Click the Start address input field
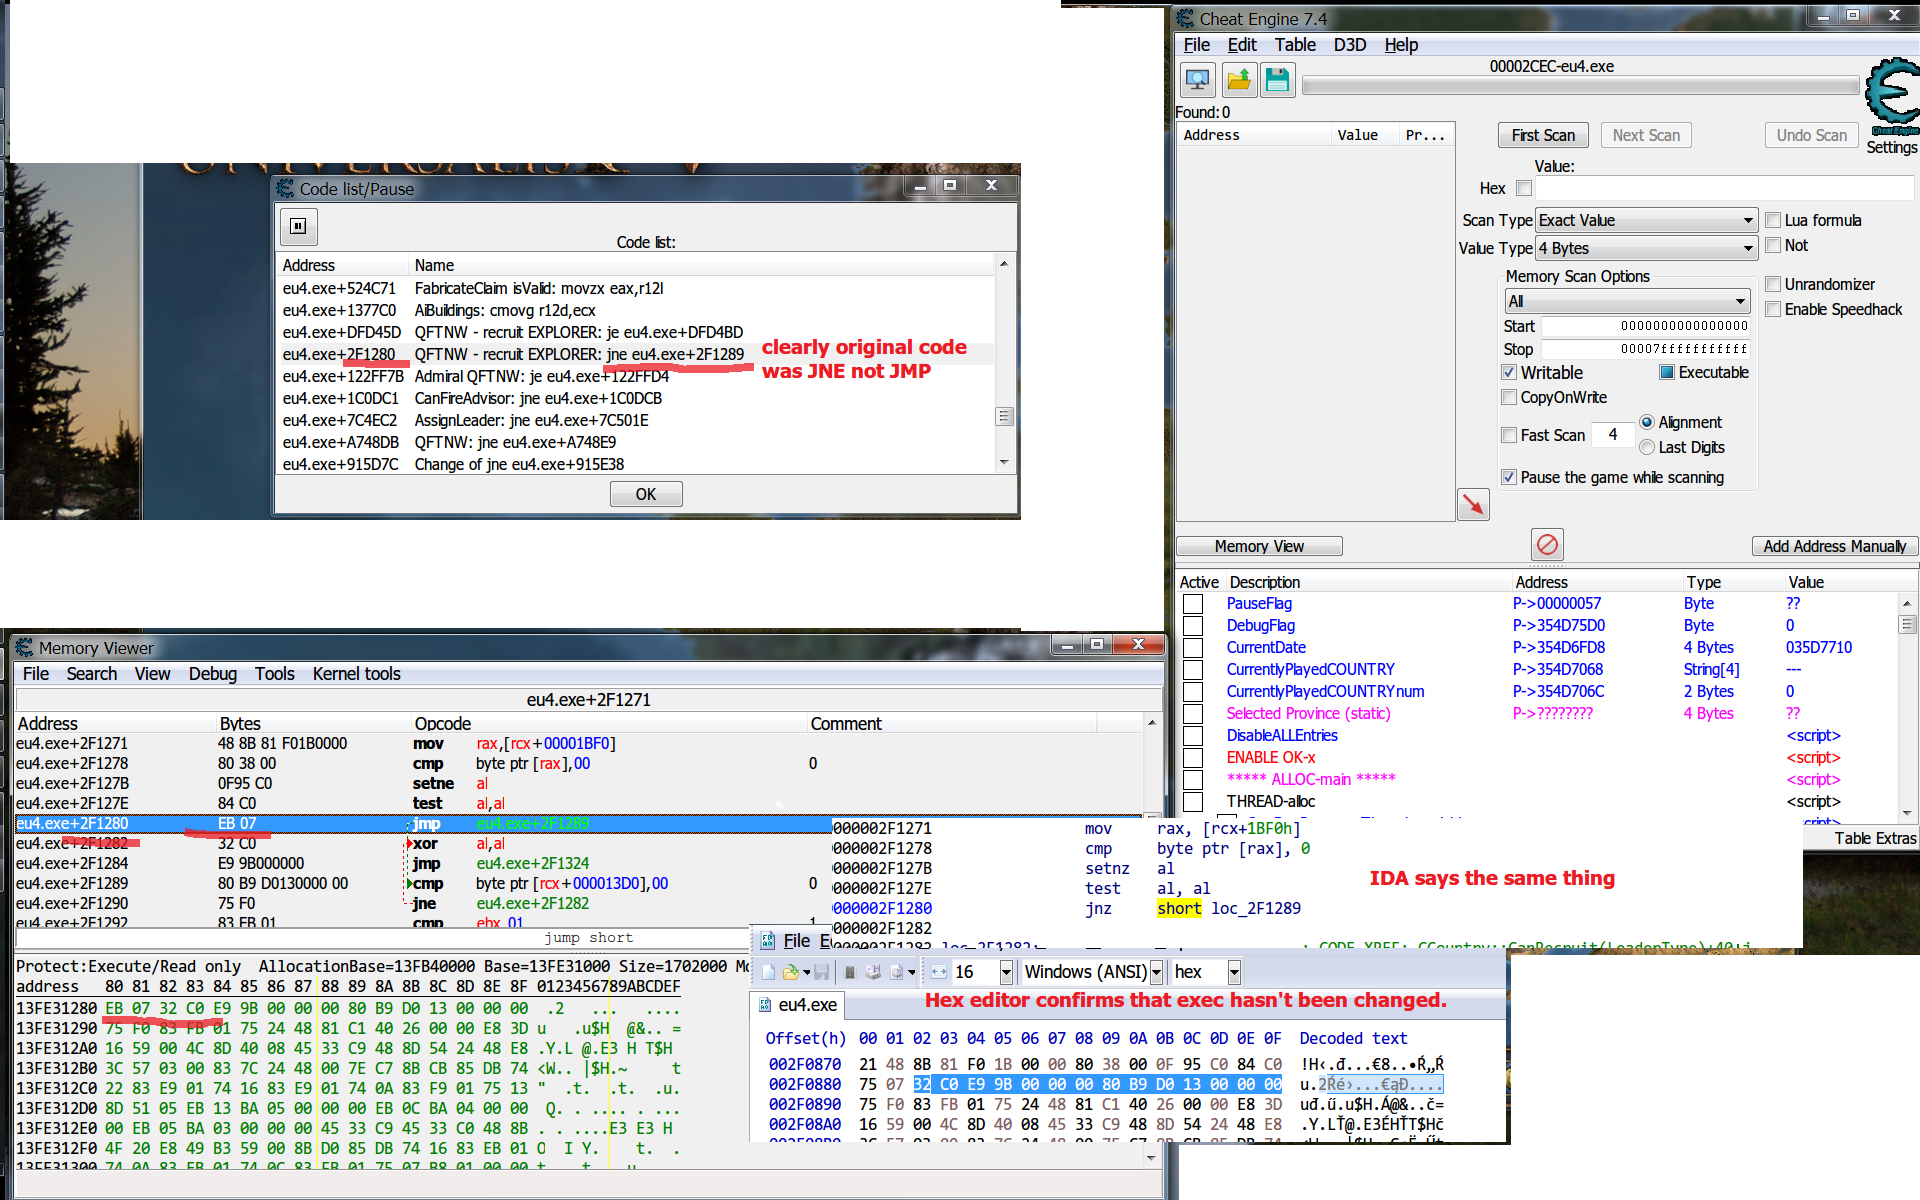Screen dimensions: 1920x1200 point(1646,326)
